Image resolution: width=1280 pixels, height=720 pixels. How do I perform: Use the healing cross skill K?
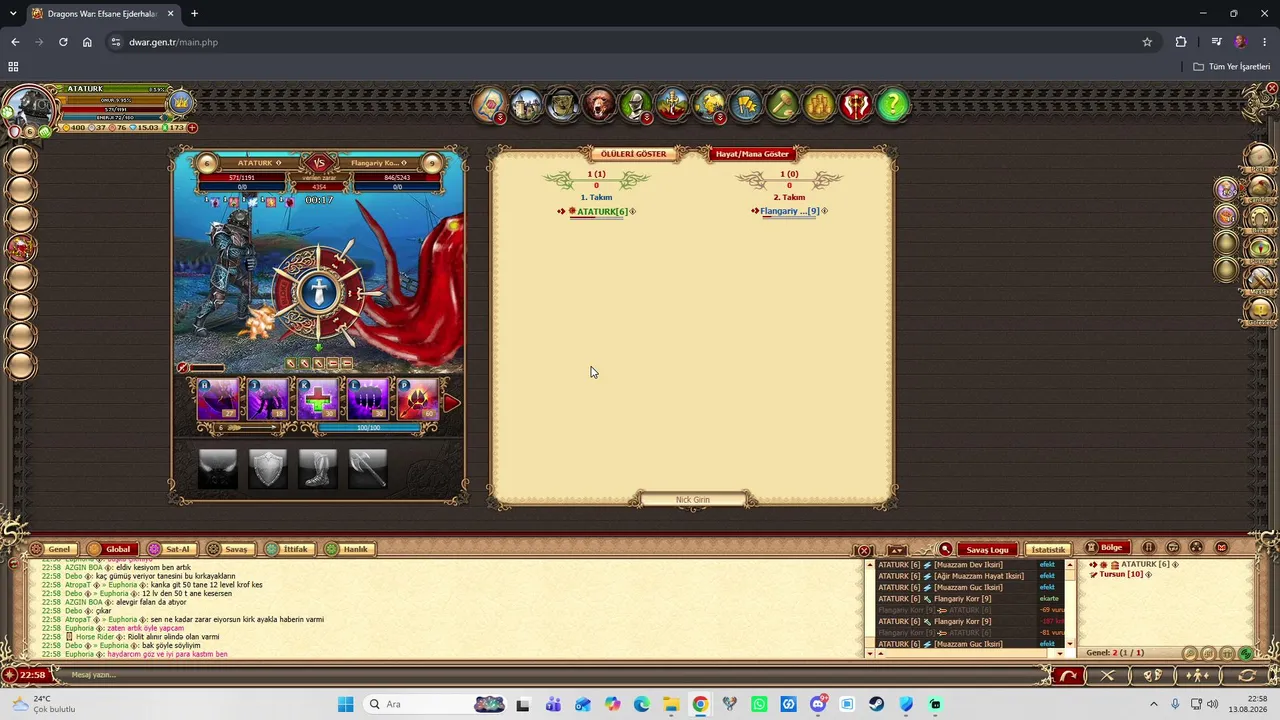[x=318, y=399]
